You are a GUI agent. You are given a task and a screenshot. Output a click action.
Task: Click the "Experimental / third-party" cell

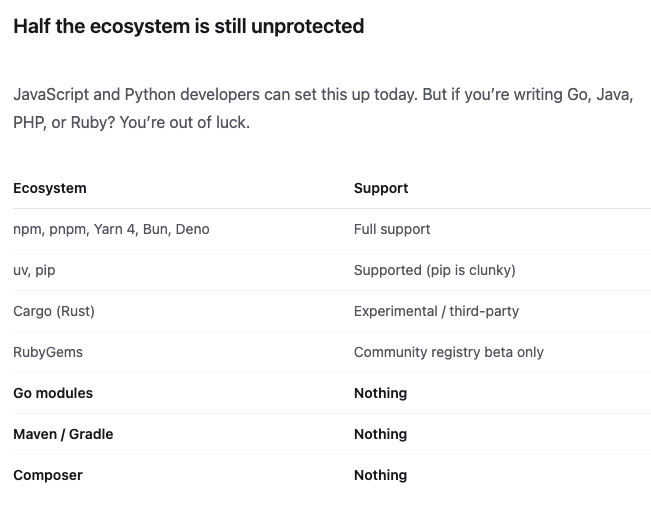[436, 311]
